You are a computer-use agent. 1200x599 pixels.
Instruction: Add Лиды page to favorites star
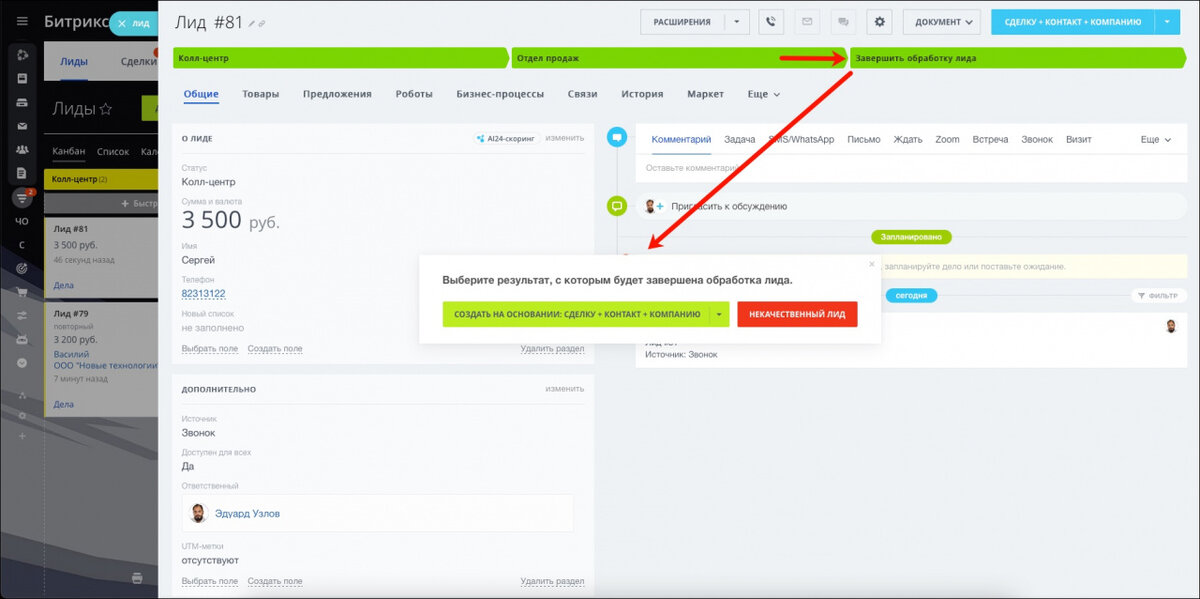tap(105, 109)
